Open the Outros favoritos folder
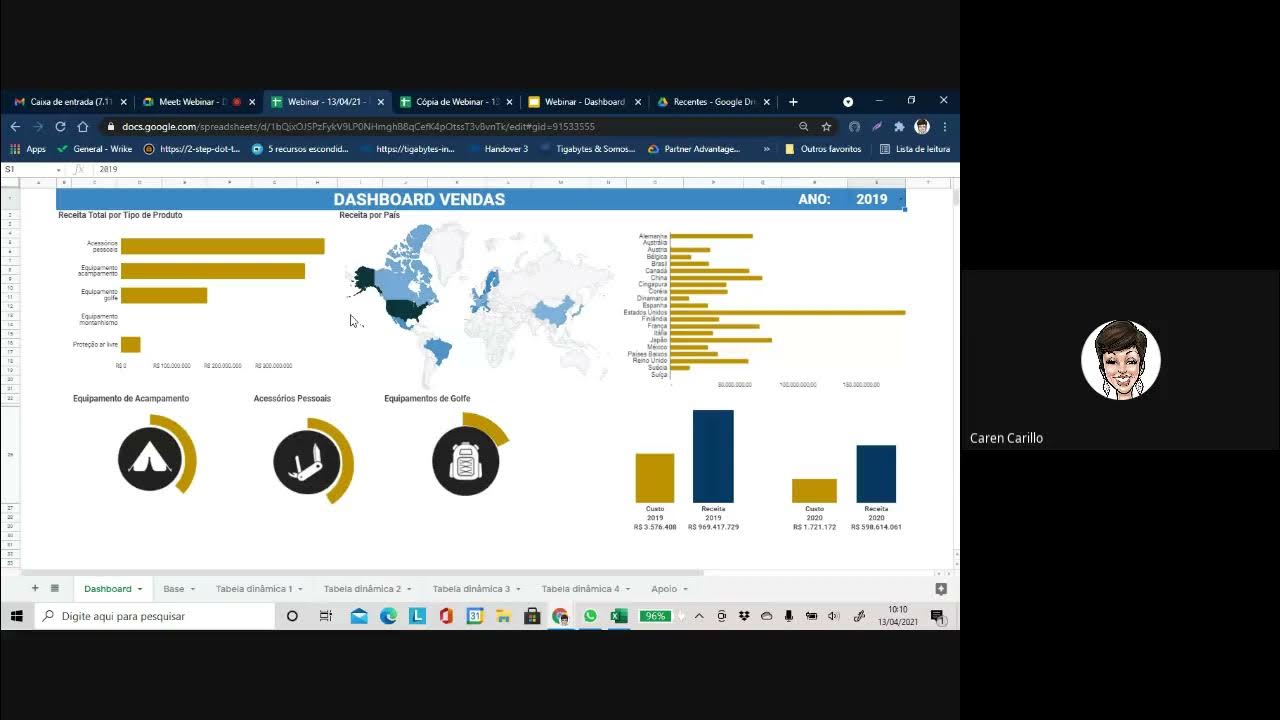This screenshot has width=1280, height=720. [823, 149]
